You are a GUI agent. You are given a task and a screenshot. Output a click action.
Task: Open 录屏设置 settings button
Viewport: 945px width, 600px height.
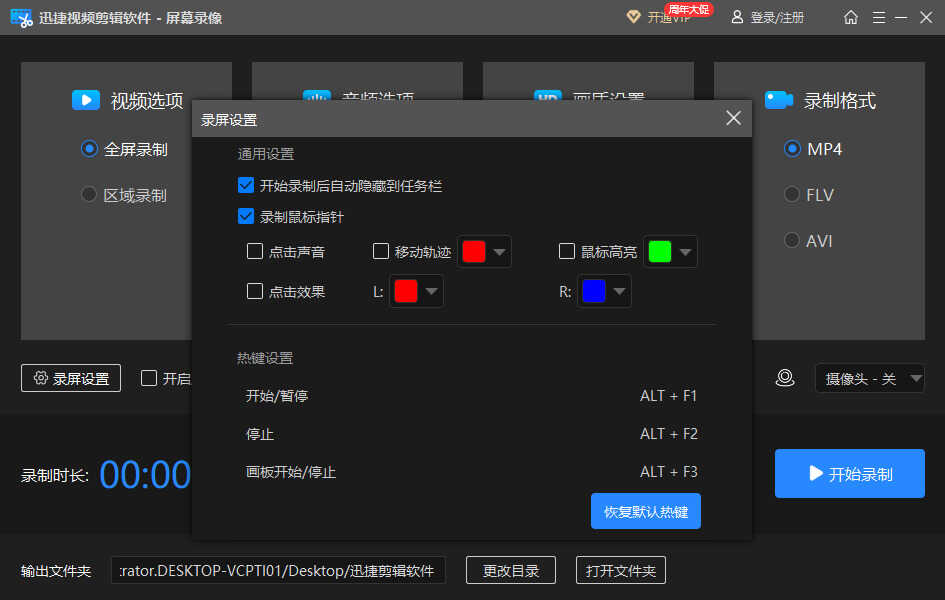pos(71,378)
